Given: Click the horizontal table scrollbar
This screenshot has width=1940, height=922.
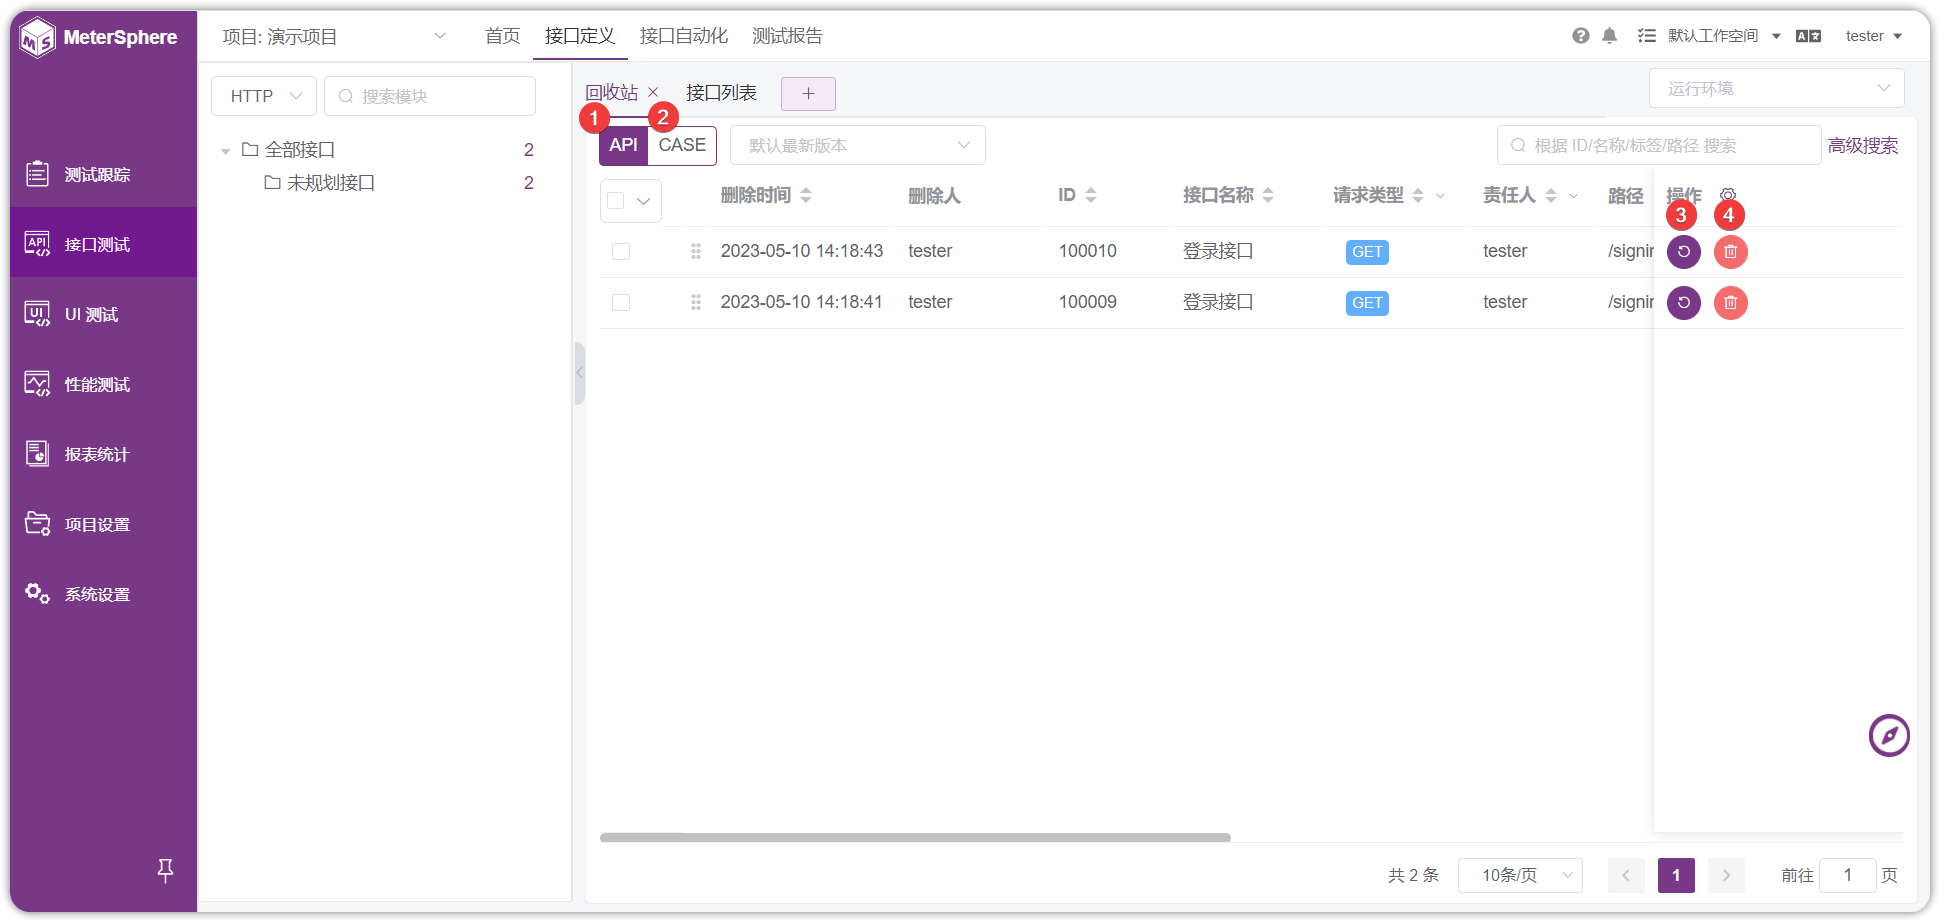Looking at the screenshot, I should coord(915,838).
